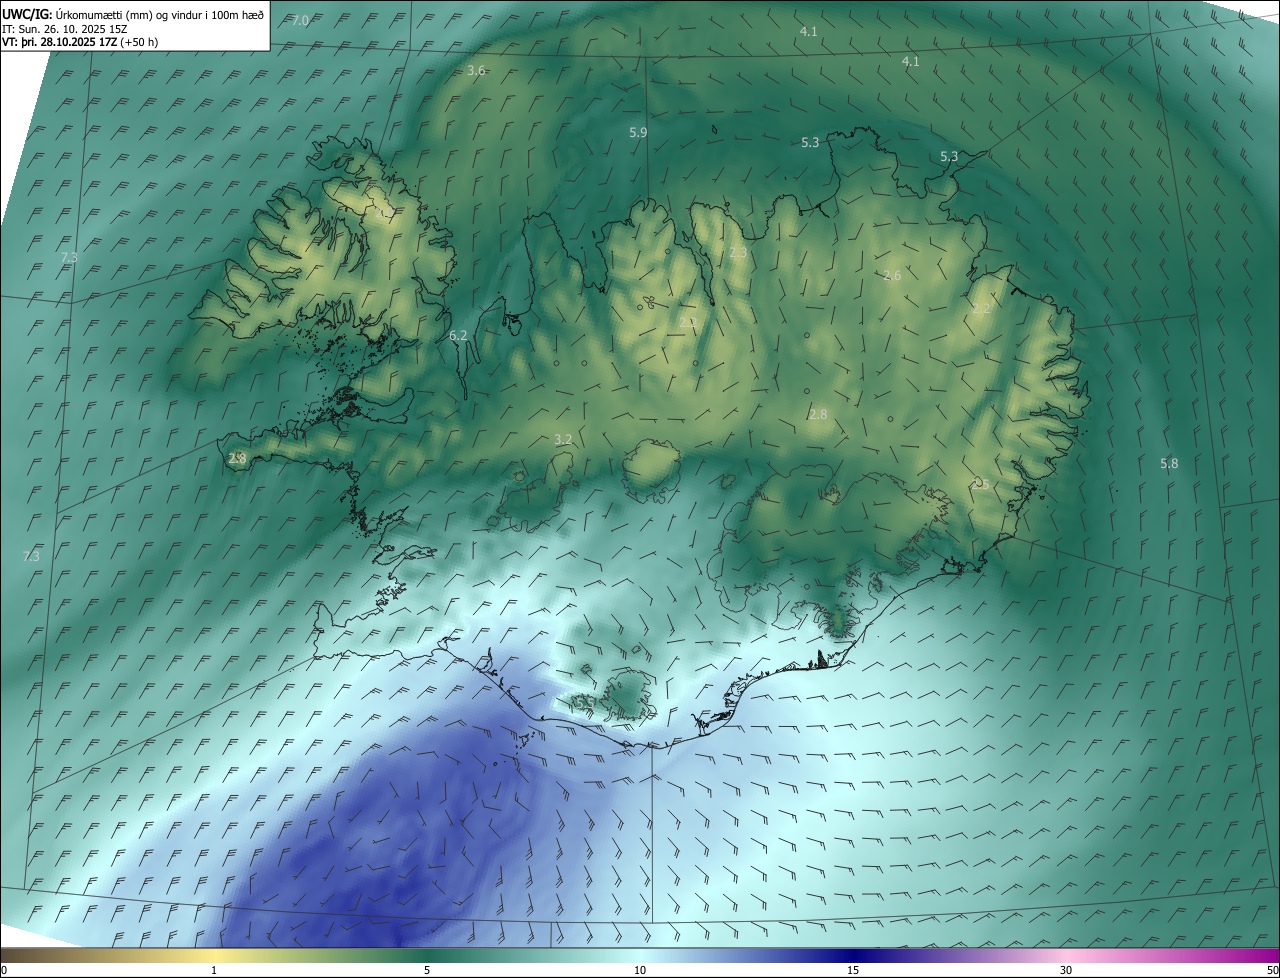The image size is (1280, 978).
Task: Click the 2.5 value label
Action: pyautogui.click(x=979, y=484)
